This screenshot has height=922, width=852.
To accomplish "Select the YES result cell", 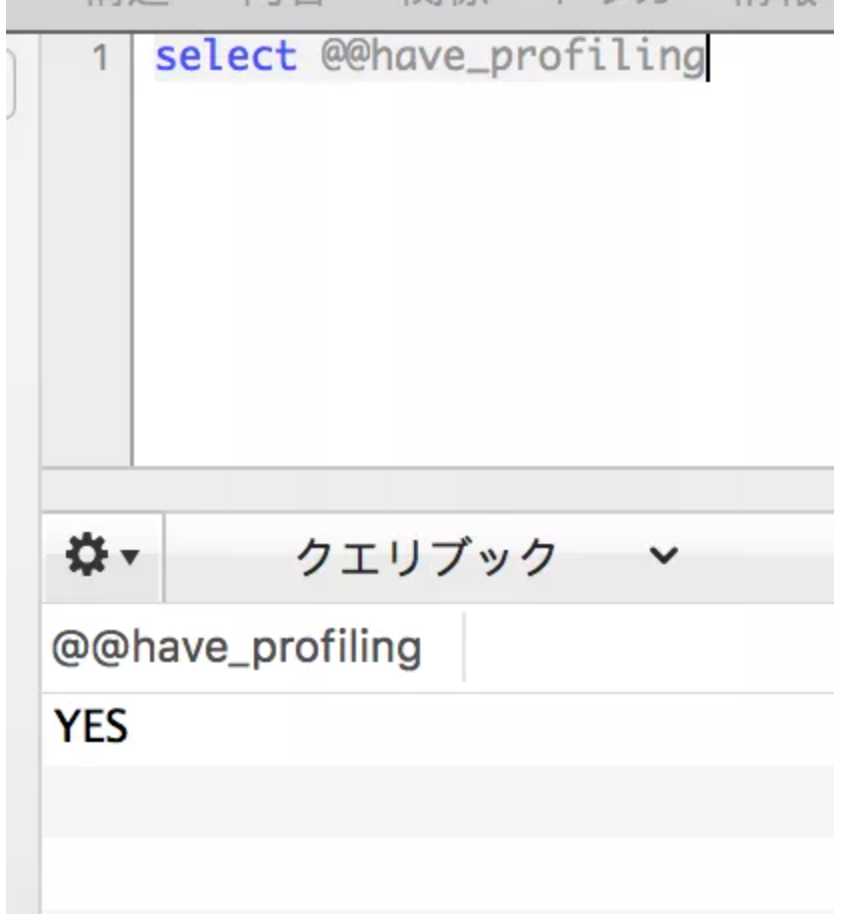I will [x=91, y=727].
